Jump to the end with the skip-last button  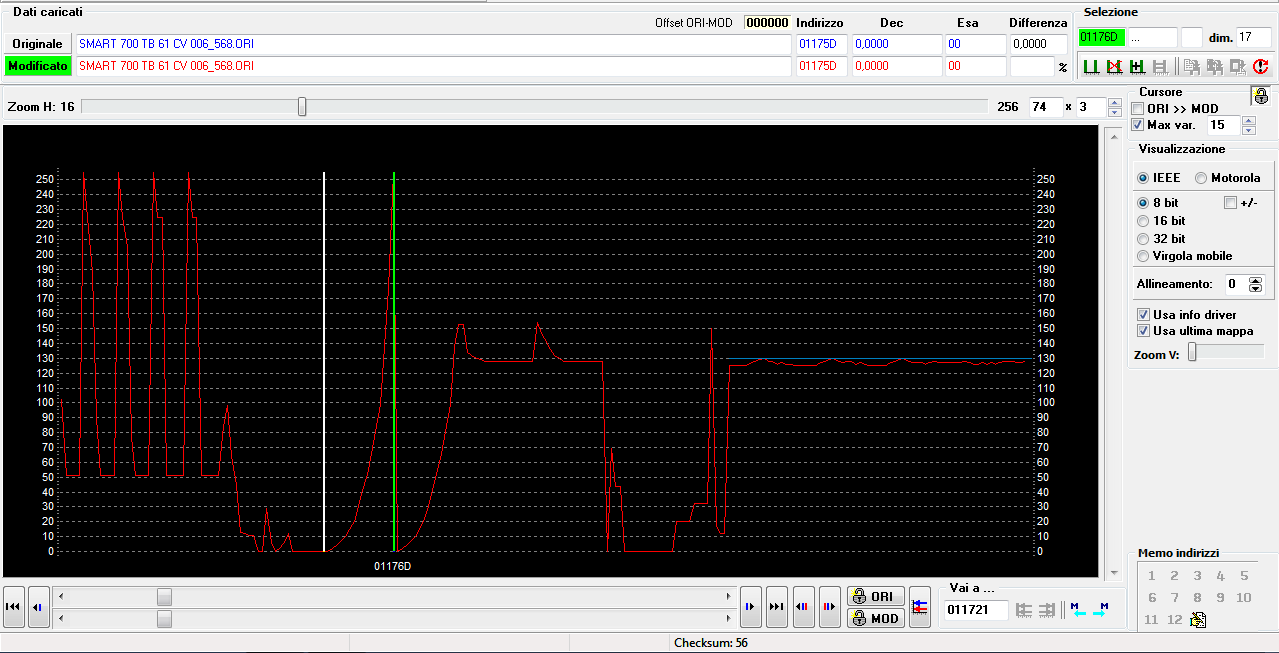click(777, 607)
